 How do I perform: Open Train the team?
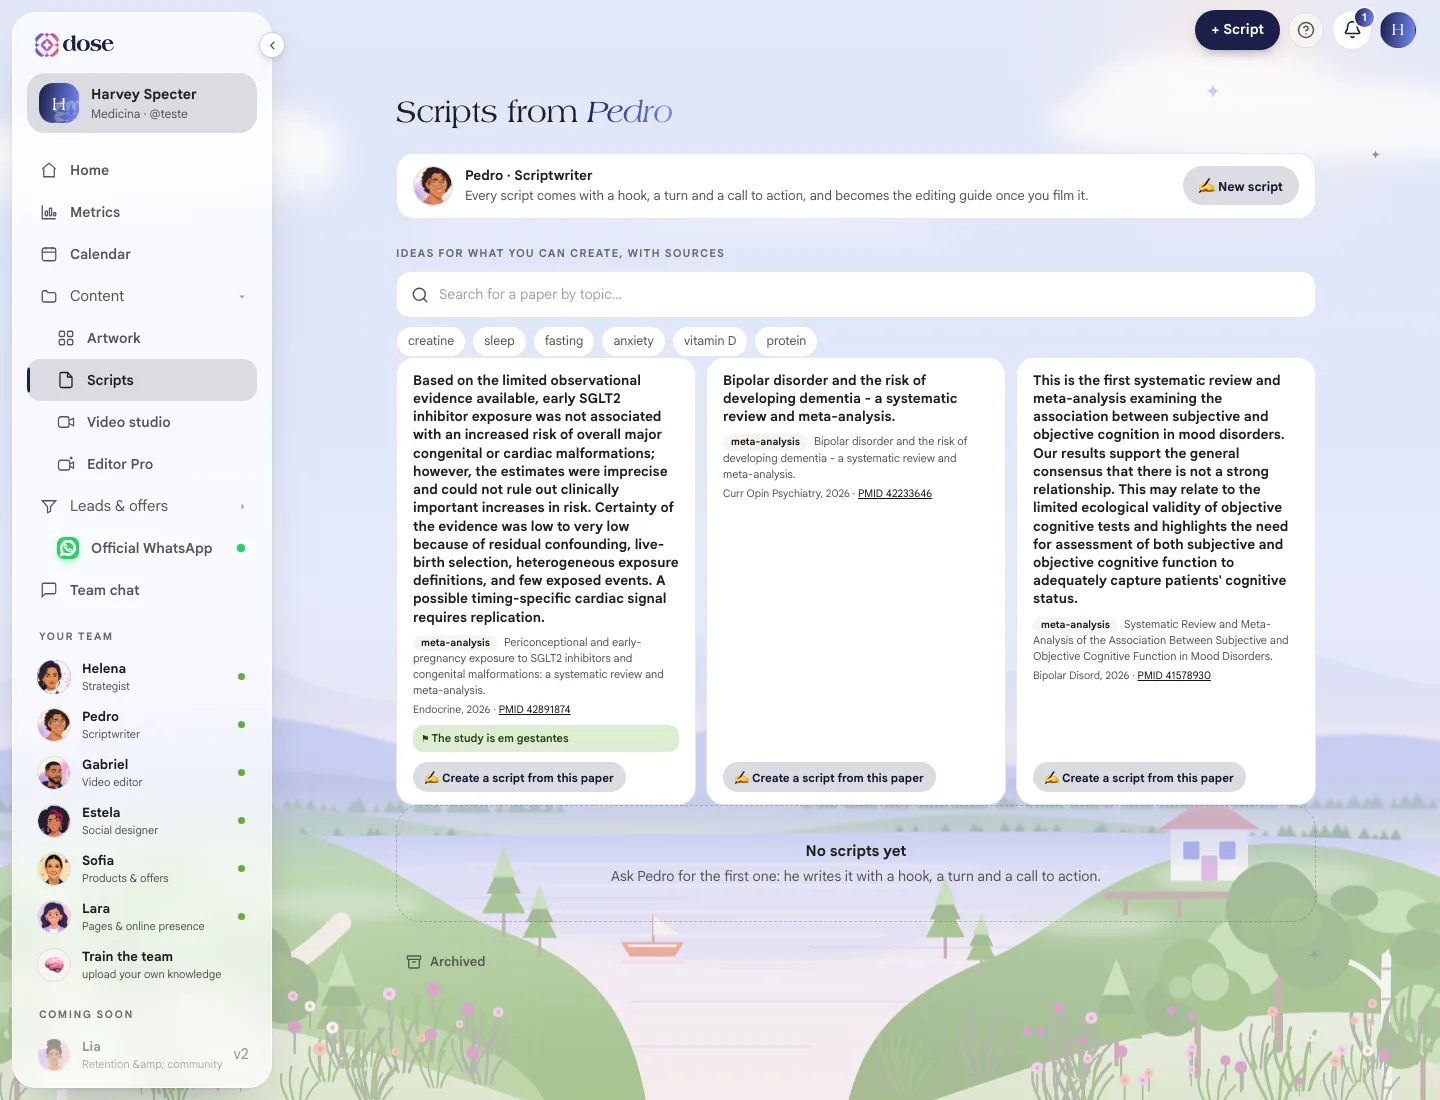[x=142, y=965]
